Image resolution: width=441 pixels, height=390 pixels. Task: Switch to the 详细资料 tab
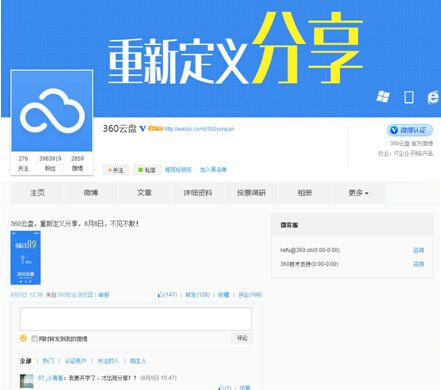point(198,193)
